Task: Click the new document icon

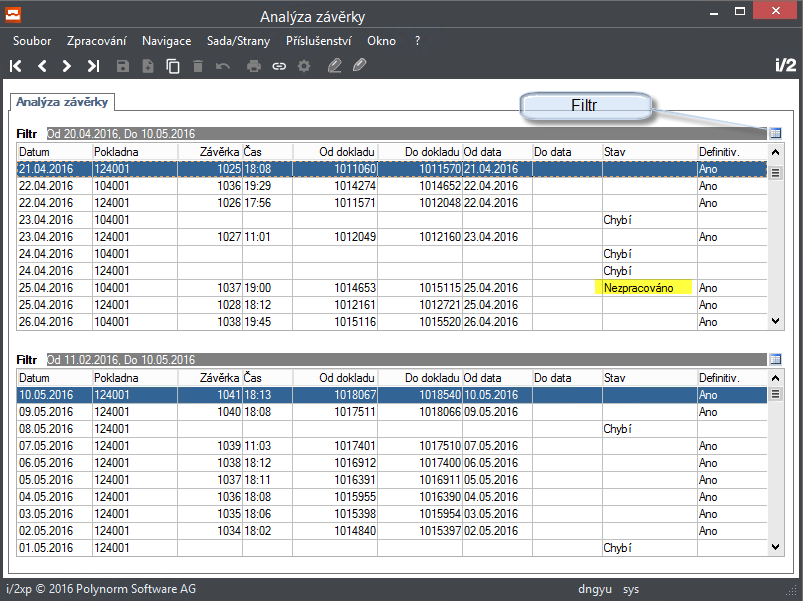Action: tap(148, 66)
